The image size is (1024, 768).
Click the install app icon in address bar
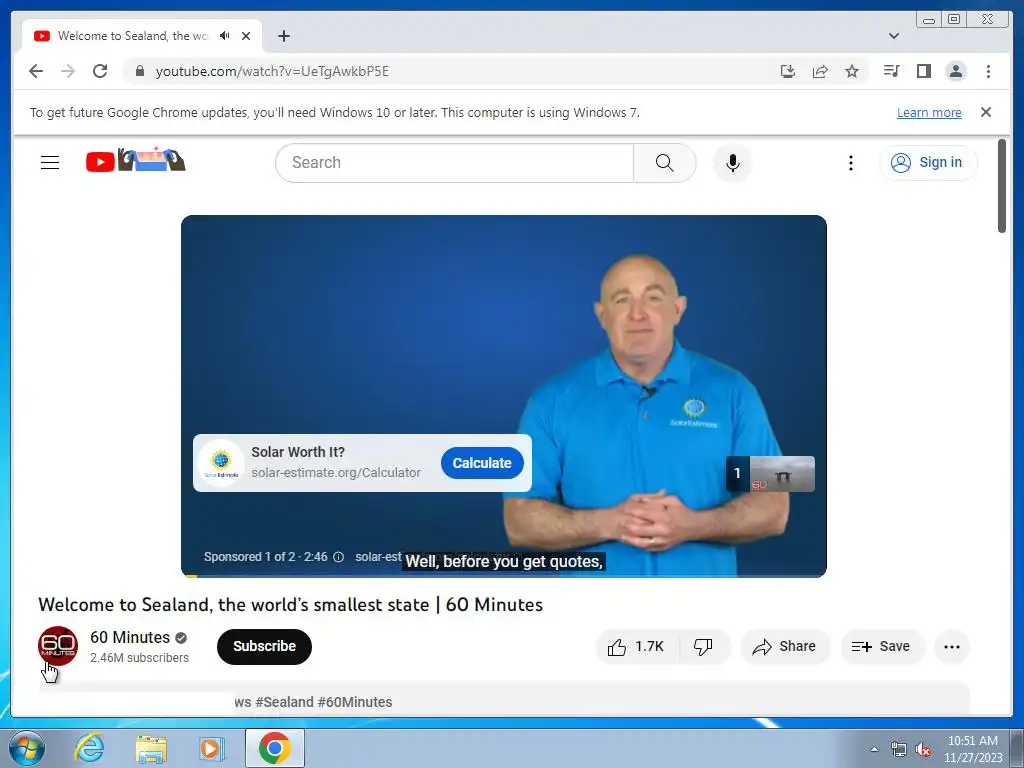pos(788,71)
